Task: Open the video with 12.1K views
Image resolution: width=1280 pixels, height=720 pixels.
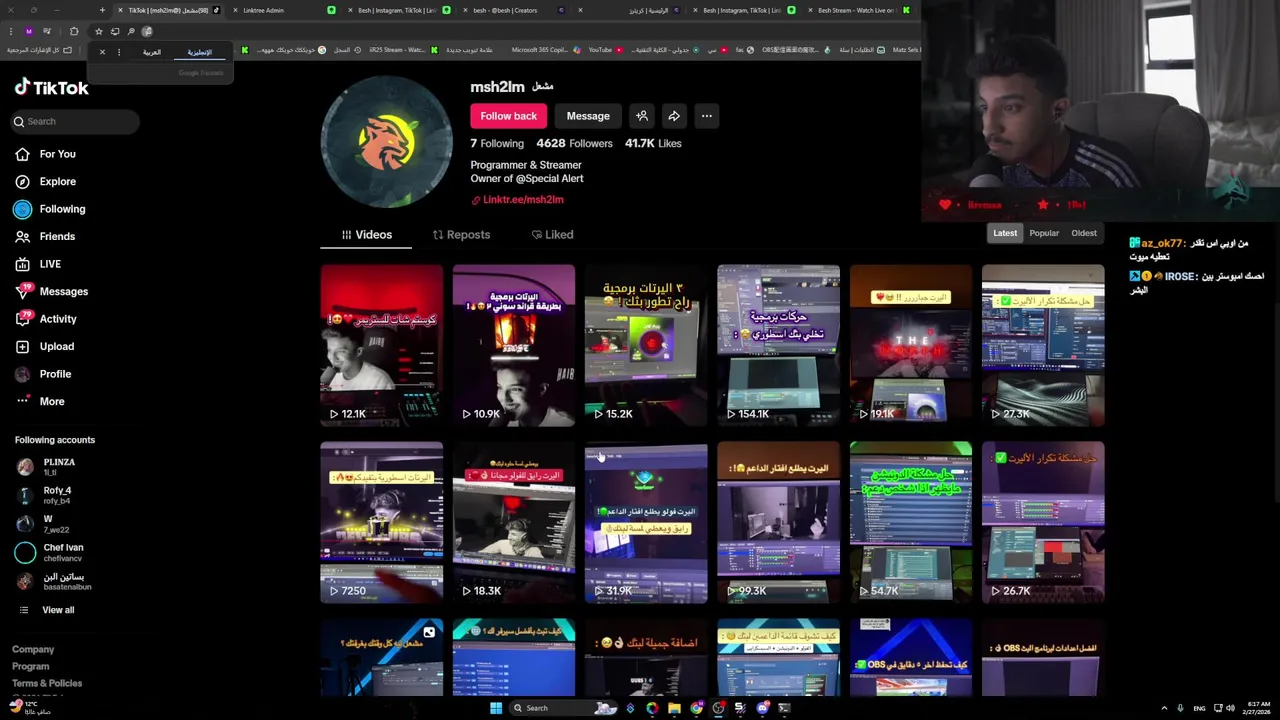Action: coord(381,345)
